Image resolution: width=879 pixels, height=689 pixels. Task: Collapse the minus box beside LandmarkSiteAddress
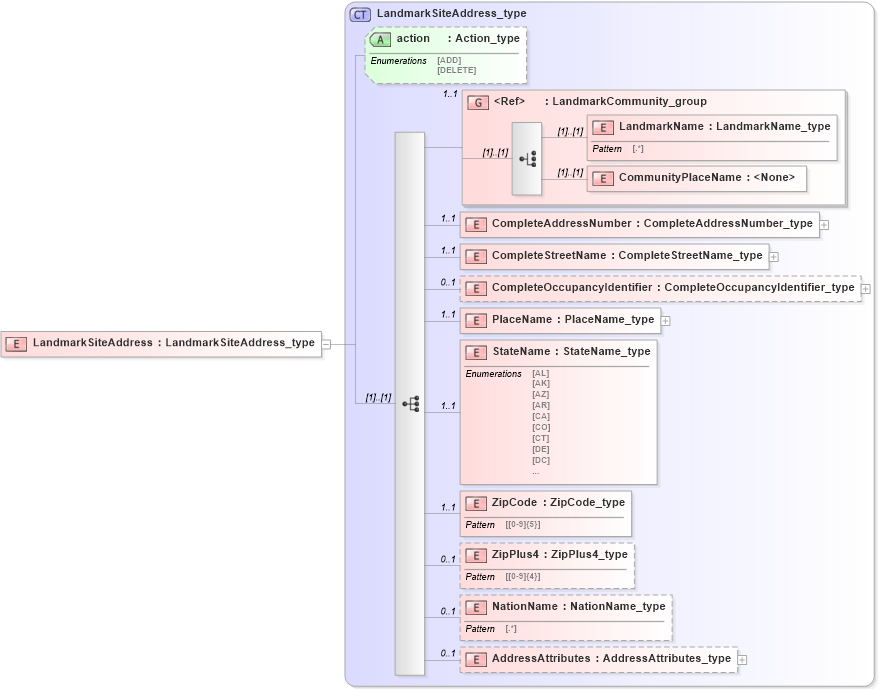(x=325, y=344)
